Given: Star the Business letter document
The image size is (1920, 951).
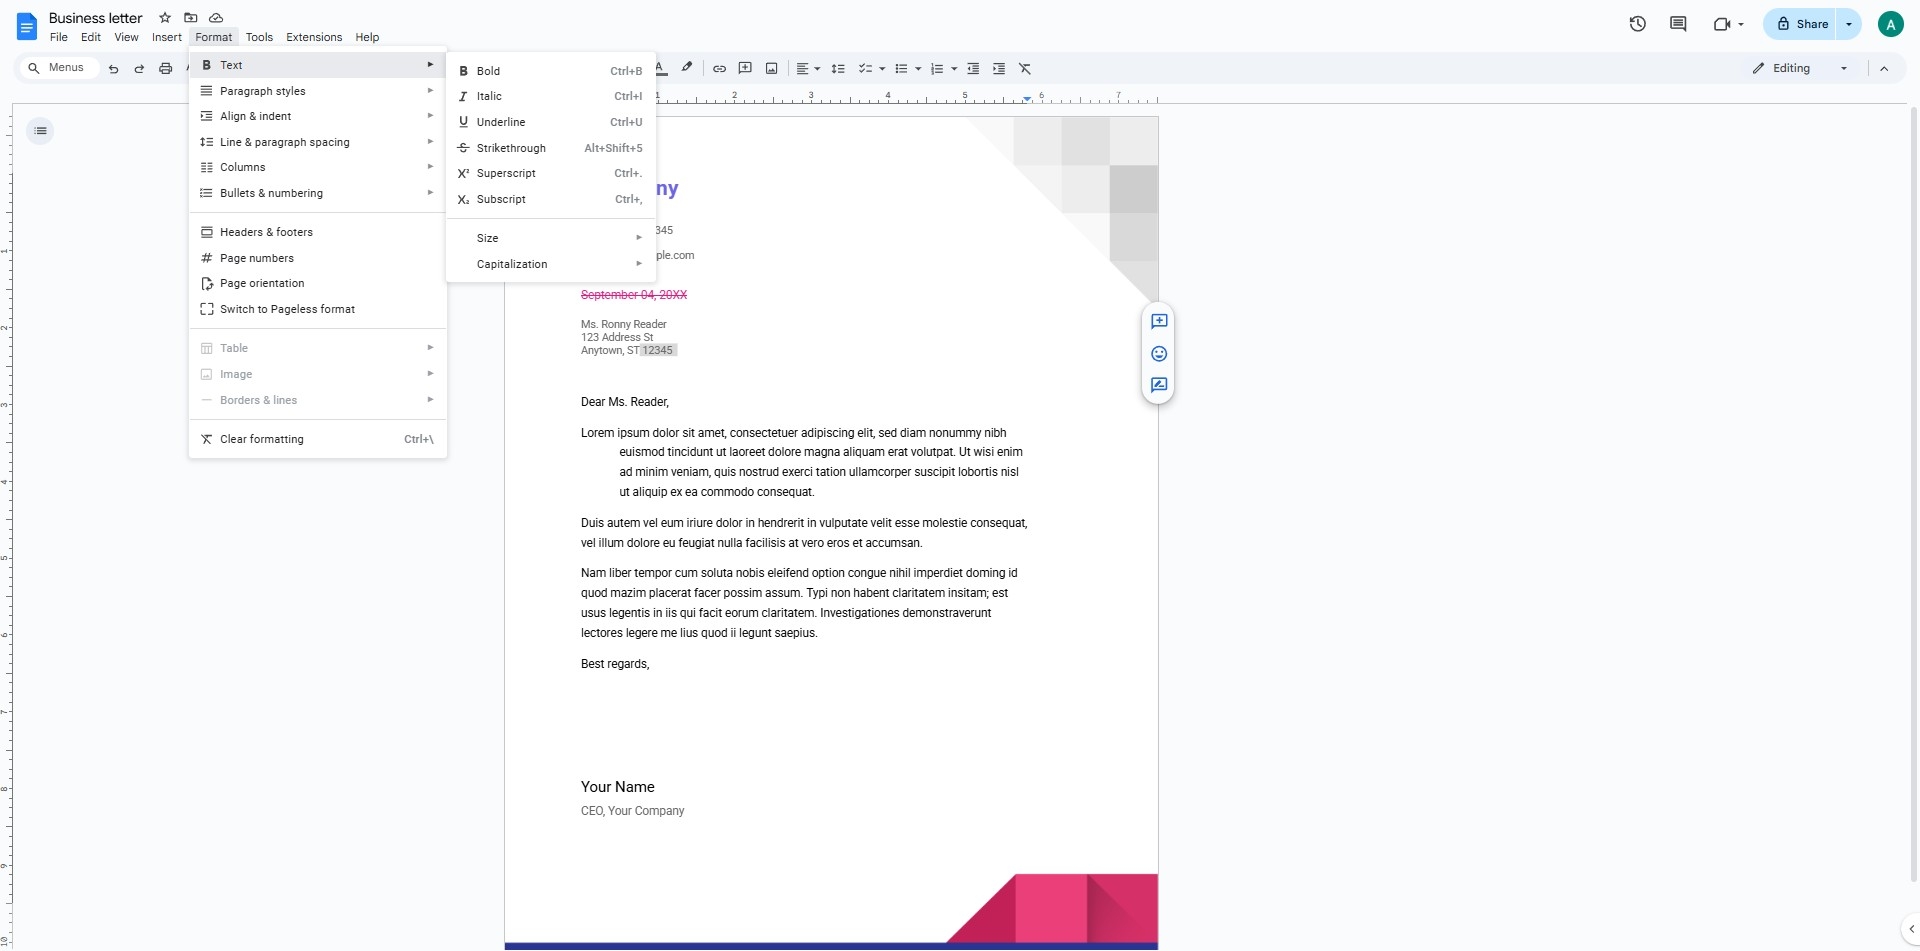Looking at the screenshot, I should click(165, 17).
